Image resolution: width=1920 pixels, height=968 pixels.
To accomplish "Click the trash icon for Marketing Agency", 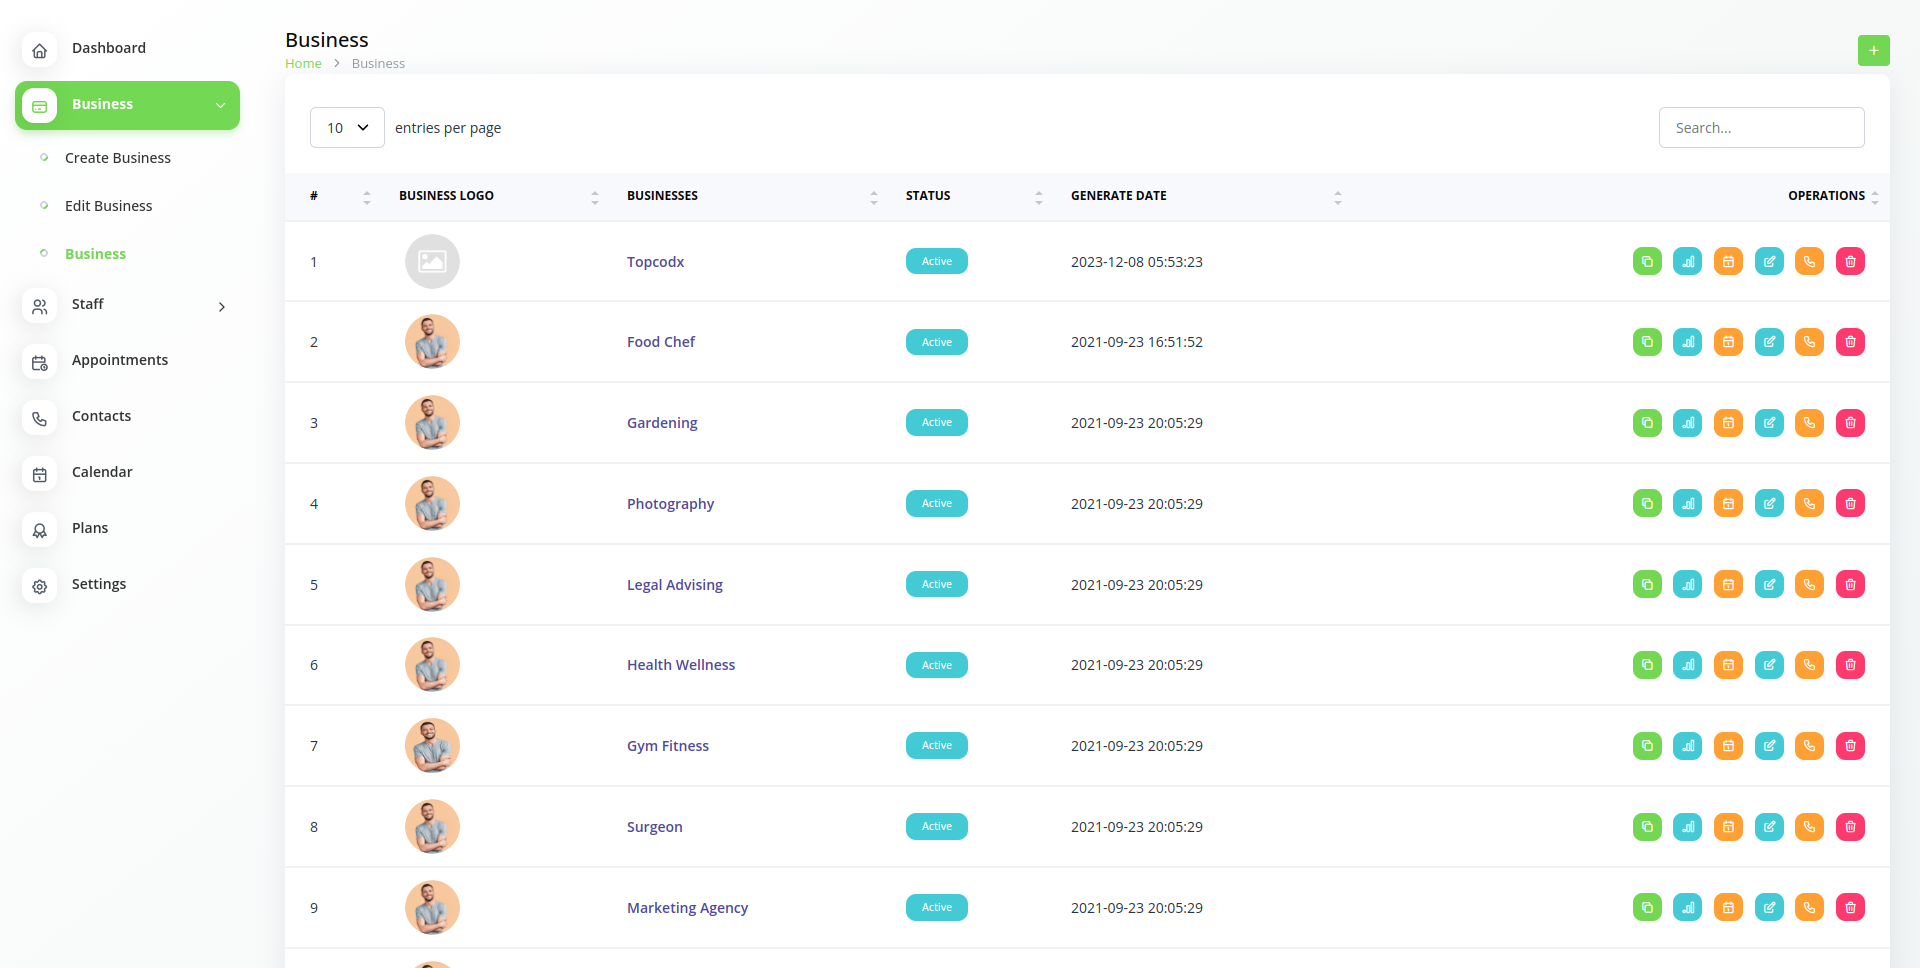I will tap(1850, 908).
